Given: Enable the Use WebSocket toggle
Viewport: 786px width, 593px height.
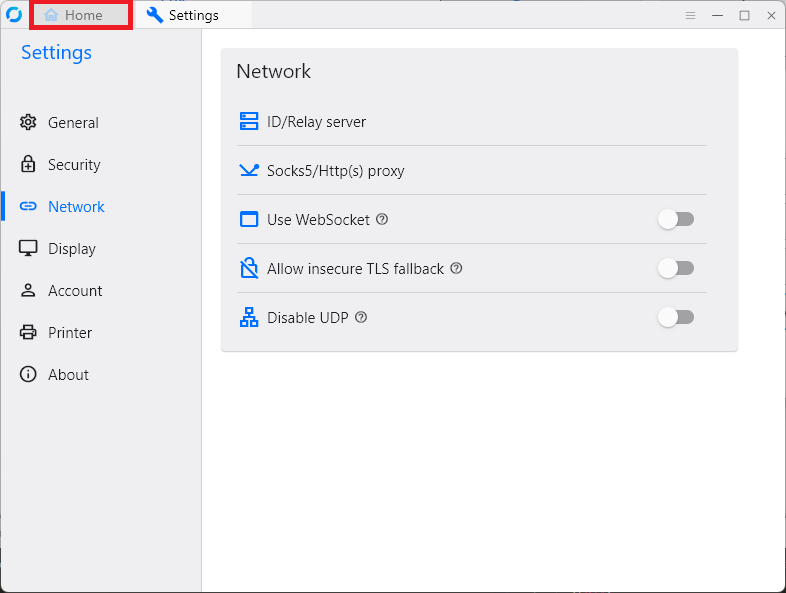Looking at the screenshot, I should click(x=676, y=220).
